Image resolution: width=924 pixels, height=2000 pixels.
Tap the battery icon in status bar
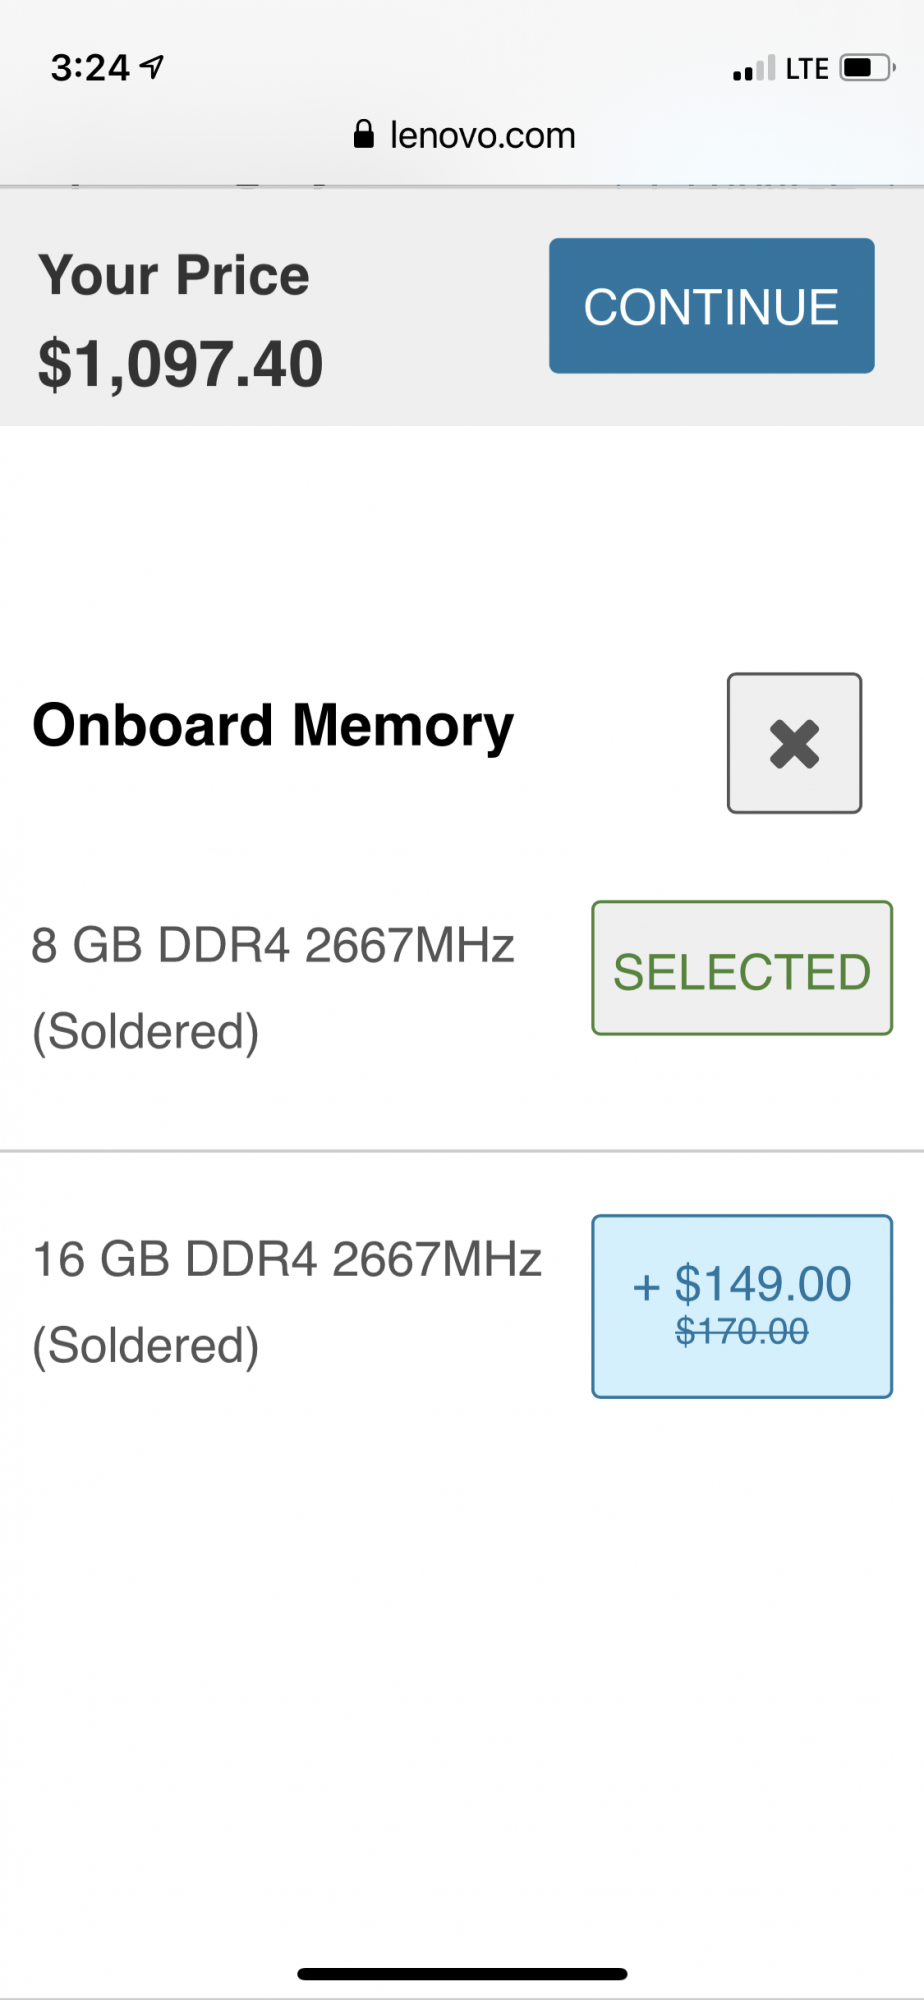point(866,68)
